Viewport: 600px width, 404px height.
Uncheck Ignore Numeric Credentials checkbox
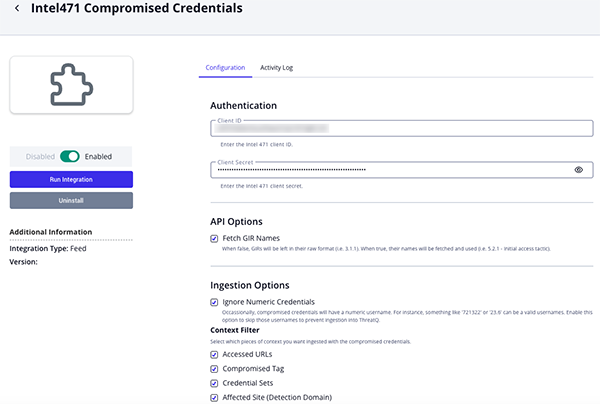[214, 302]
